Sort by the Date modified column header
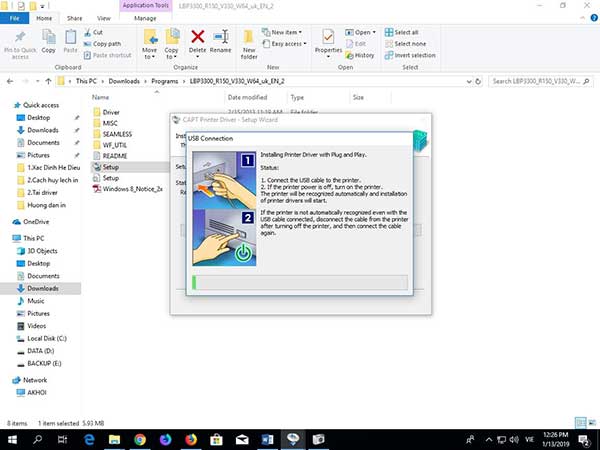The width and height of the screenshot is (600, 450). (x=247, y=98)
